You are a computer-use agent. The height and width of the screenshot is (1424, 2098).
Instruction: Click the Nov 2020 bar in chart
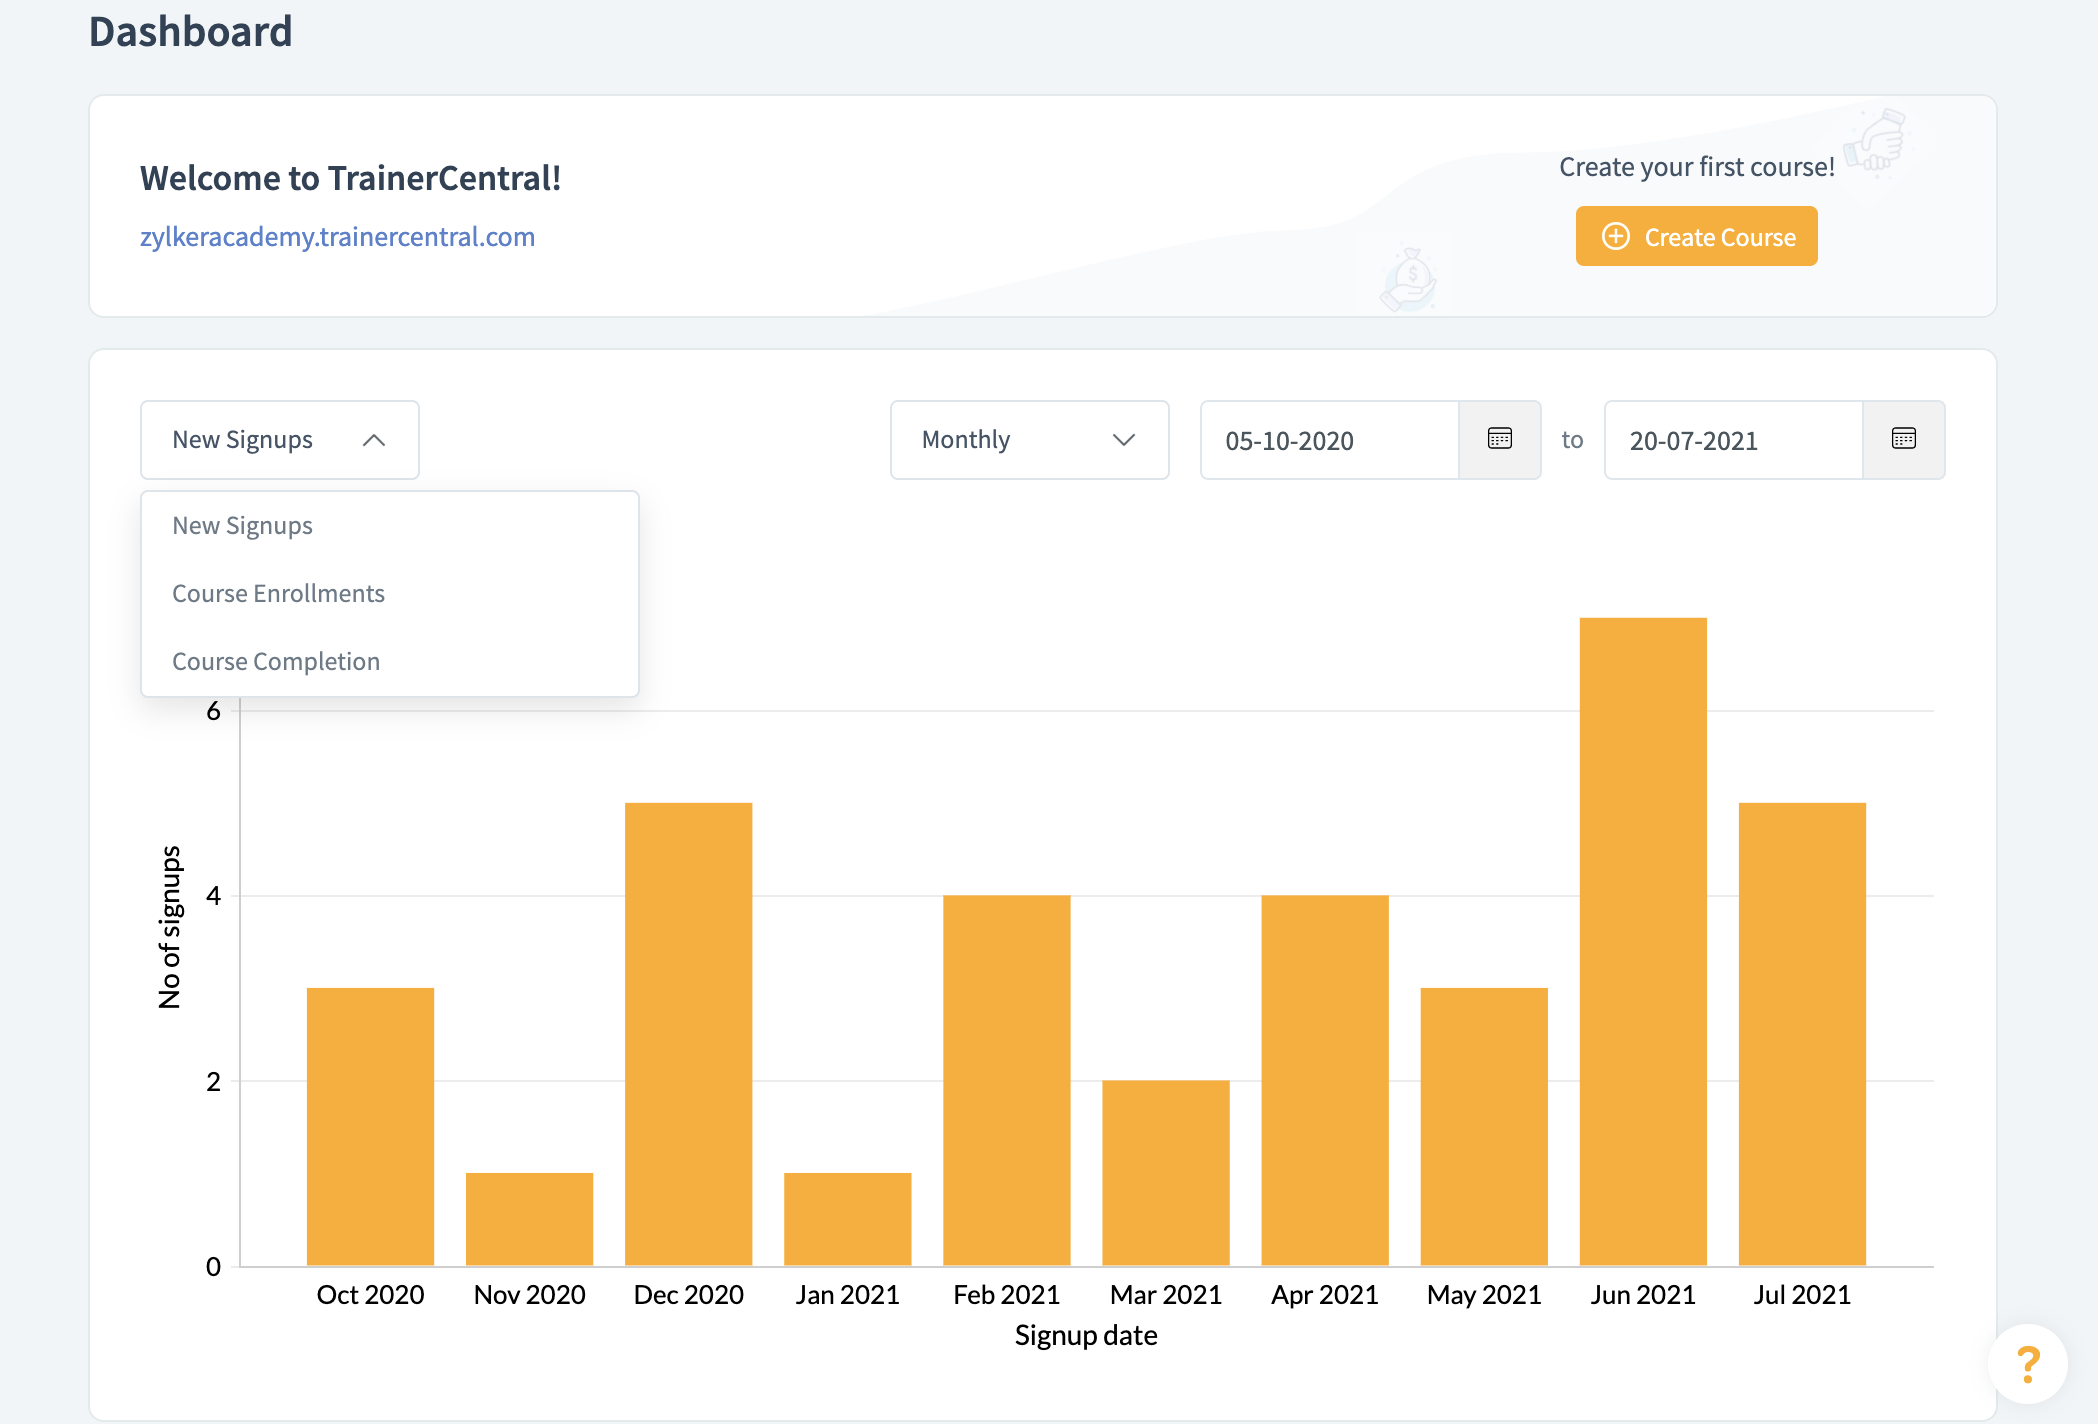pos(529,1219)
